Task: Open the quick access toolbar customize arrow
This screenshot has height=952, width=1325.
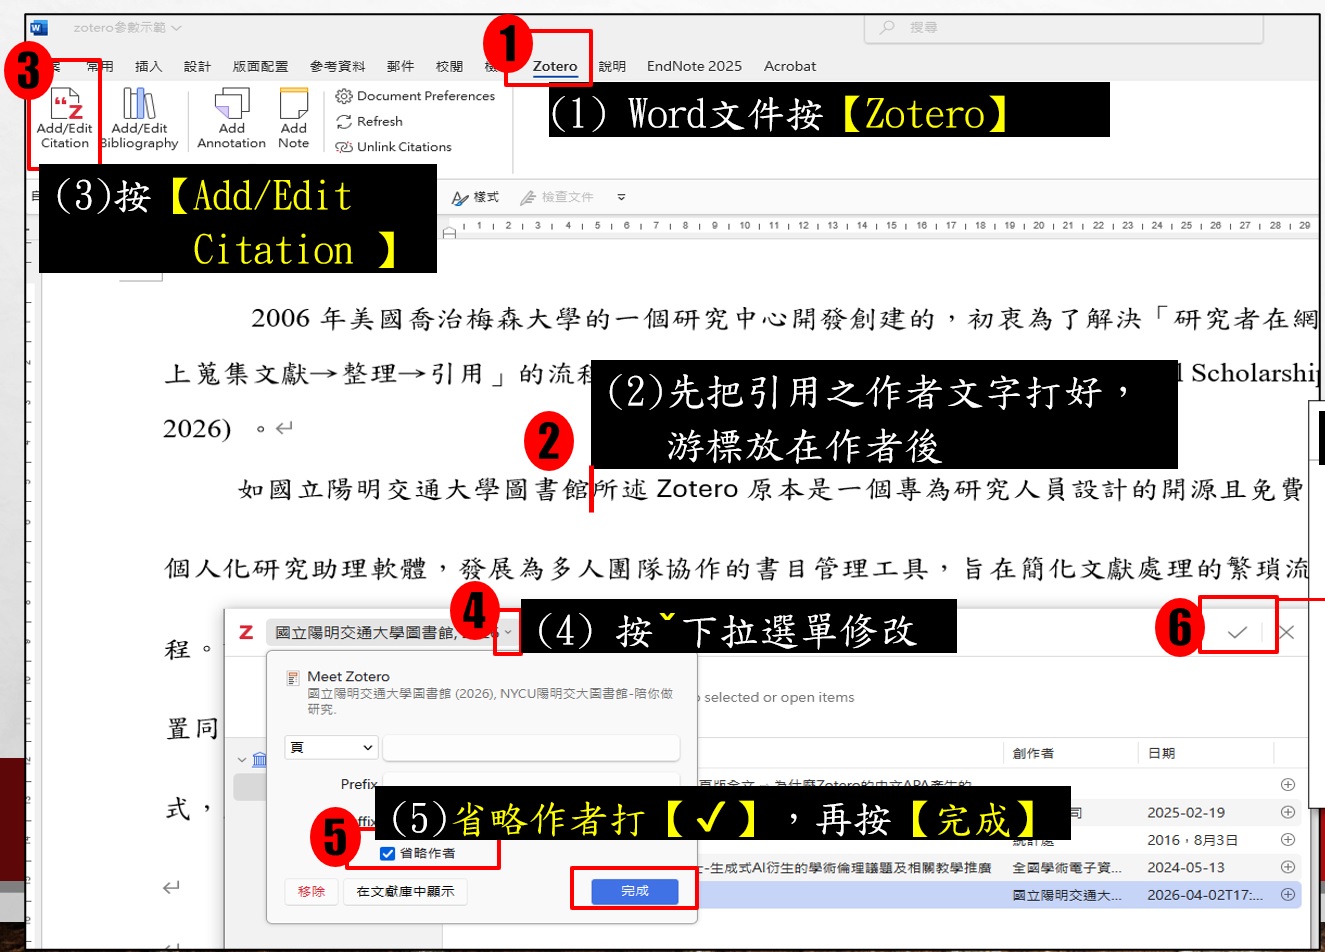Action: [621, 198]
